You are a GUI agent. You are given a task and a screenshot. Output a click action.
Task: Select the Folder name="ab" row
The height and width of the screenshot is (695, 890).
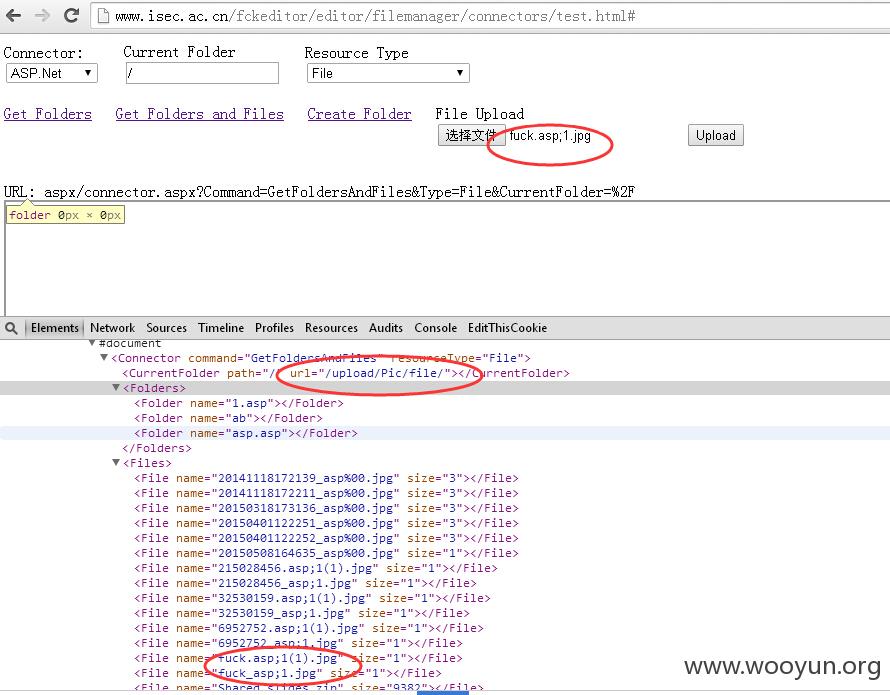click(x=228, y=418)
